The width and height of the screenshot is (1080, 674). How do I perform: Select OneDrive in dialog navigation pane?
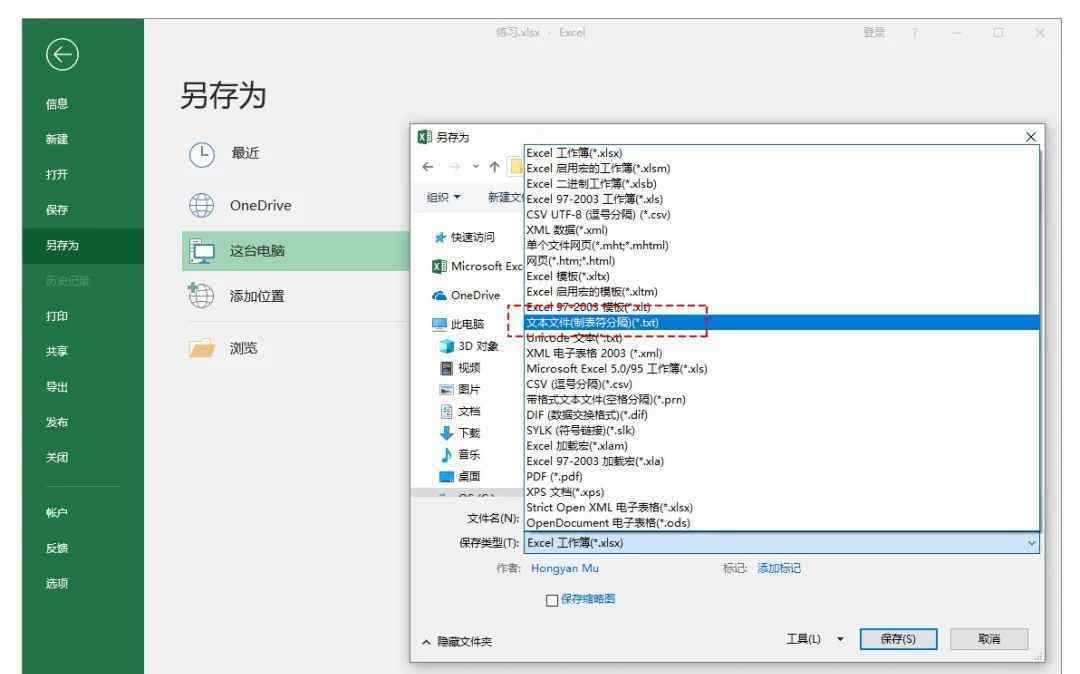click(x=466, y=295)
